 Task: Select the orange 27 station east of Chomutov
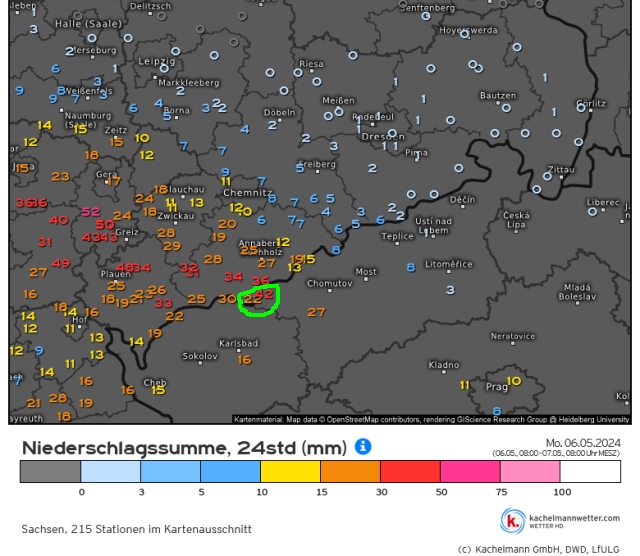tap(316, 313)
